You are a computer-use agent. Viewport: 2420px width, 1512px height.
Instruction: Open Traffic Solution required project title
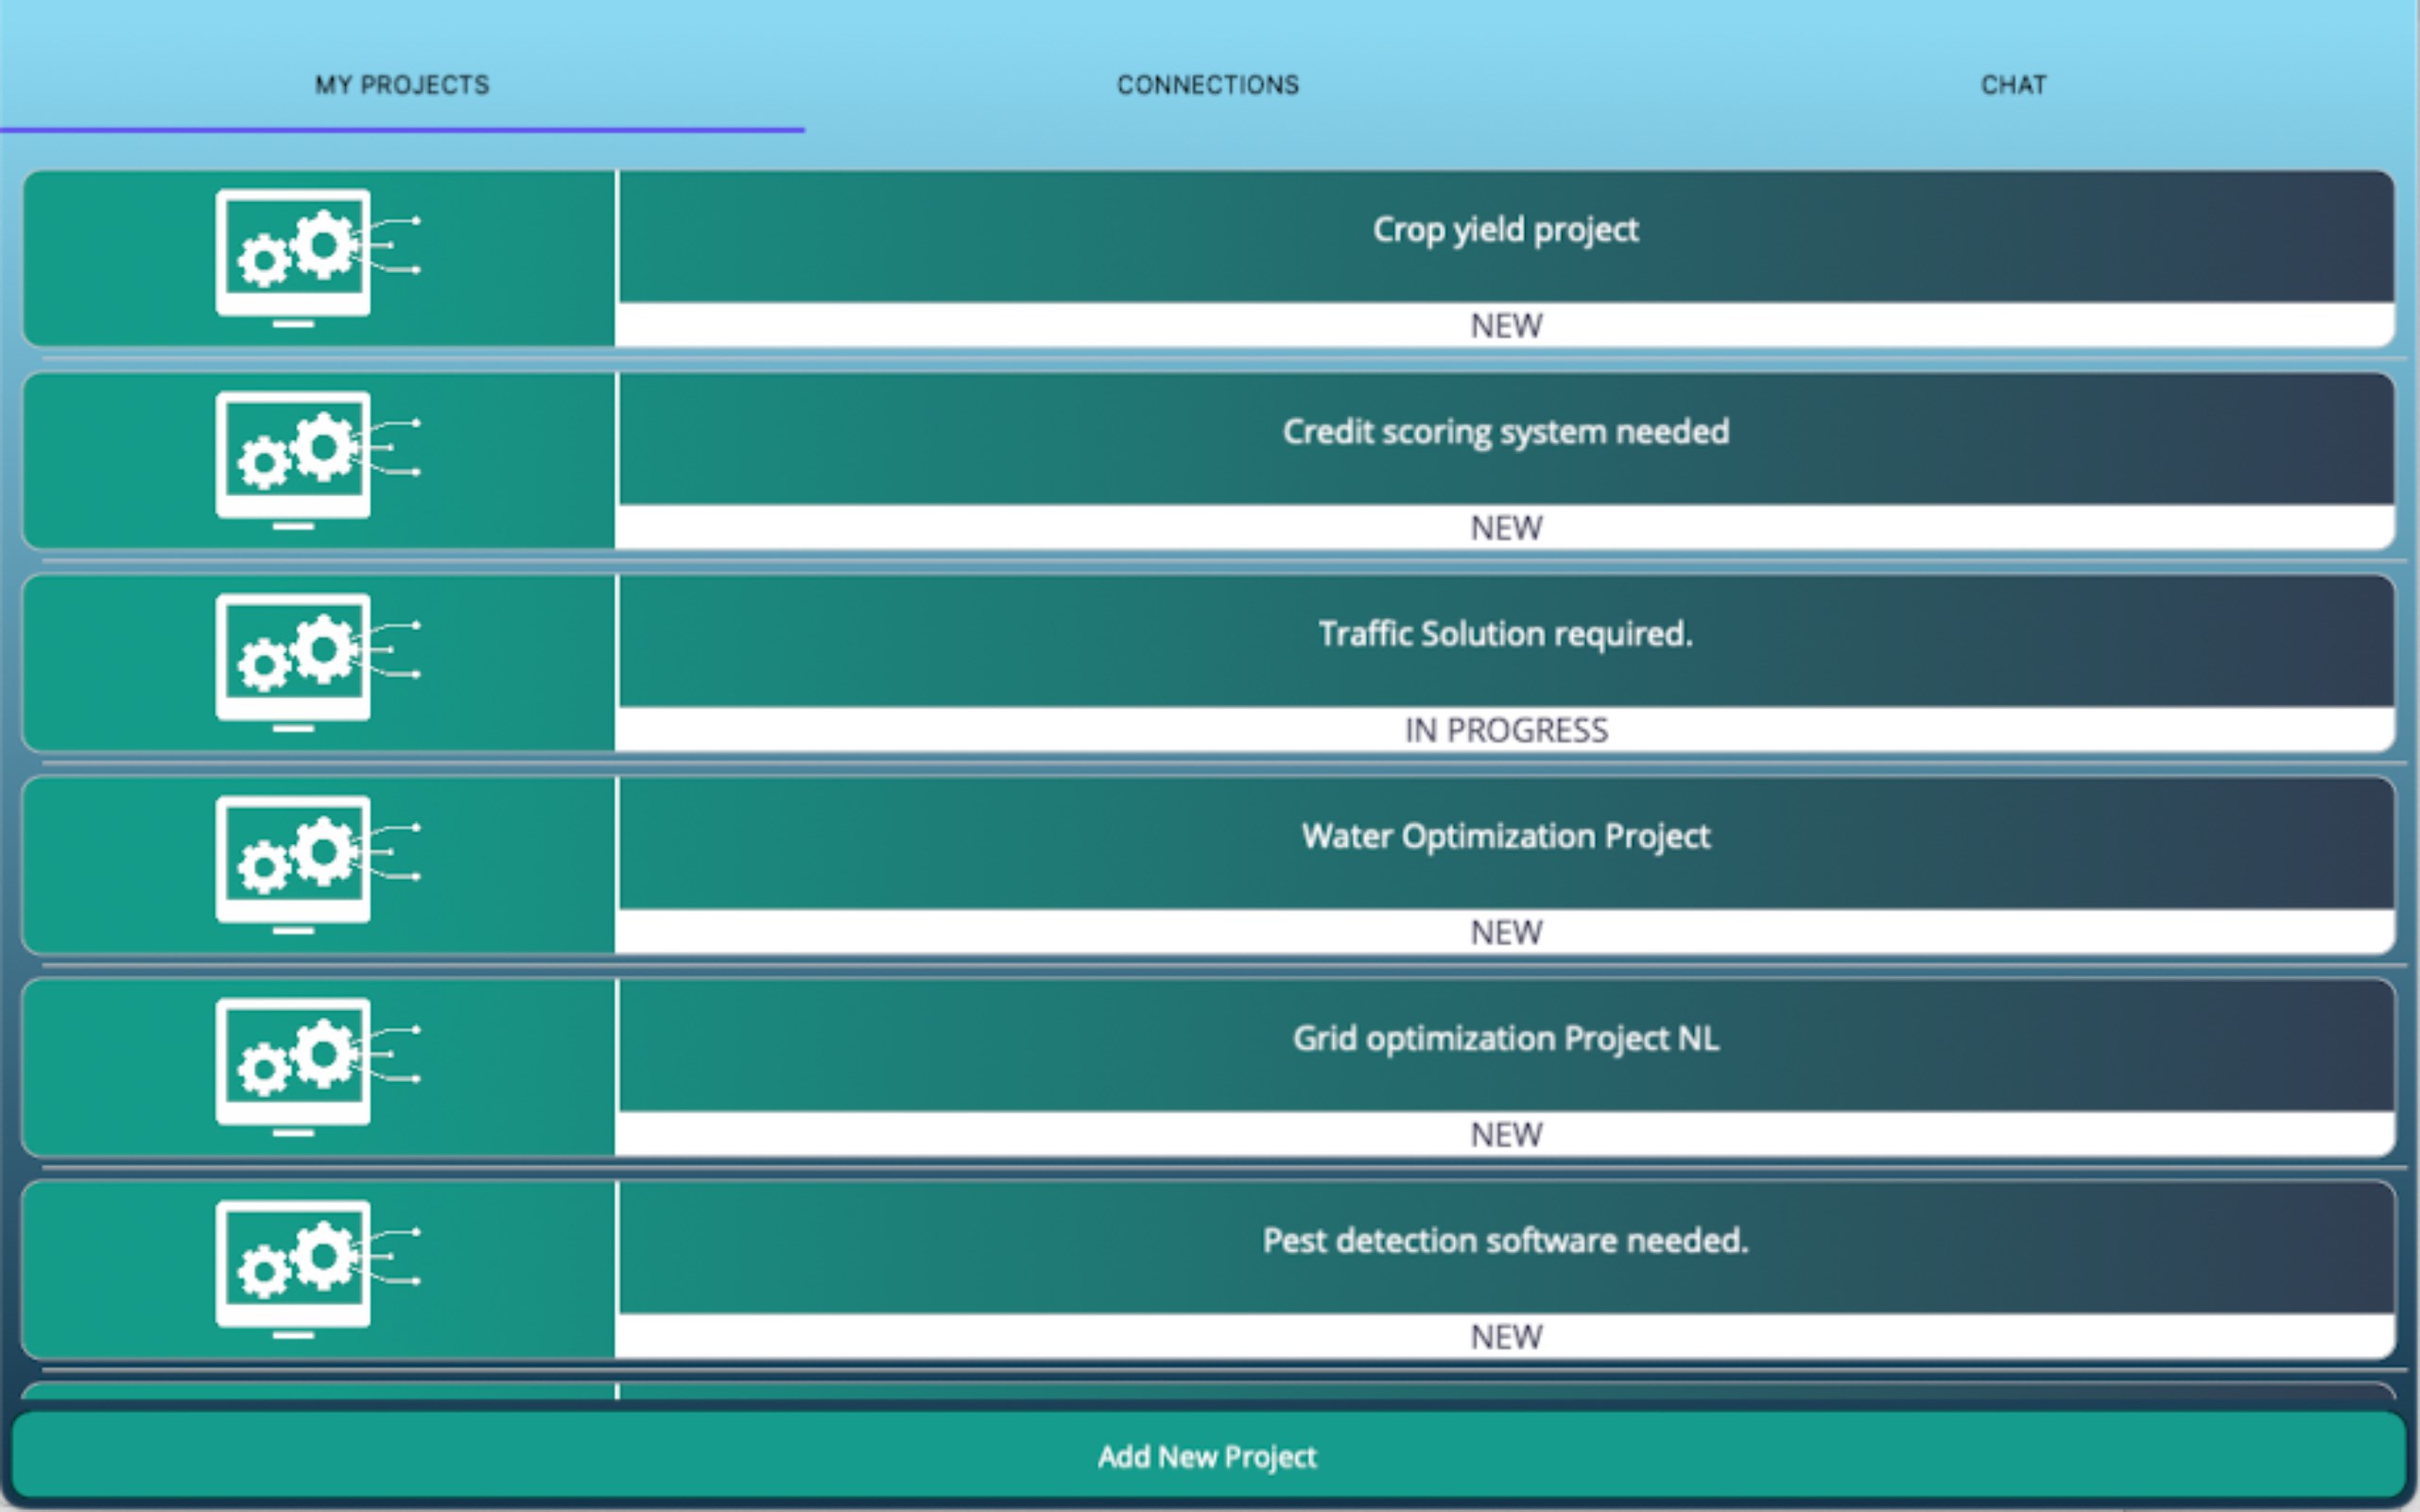click(x=1505, y=634)
